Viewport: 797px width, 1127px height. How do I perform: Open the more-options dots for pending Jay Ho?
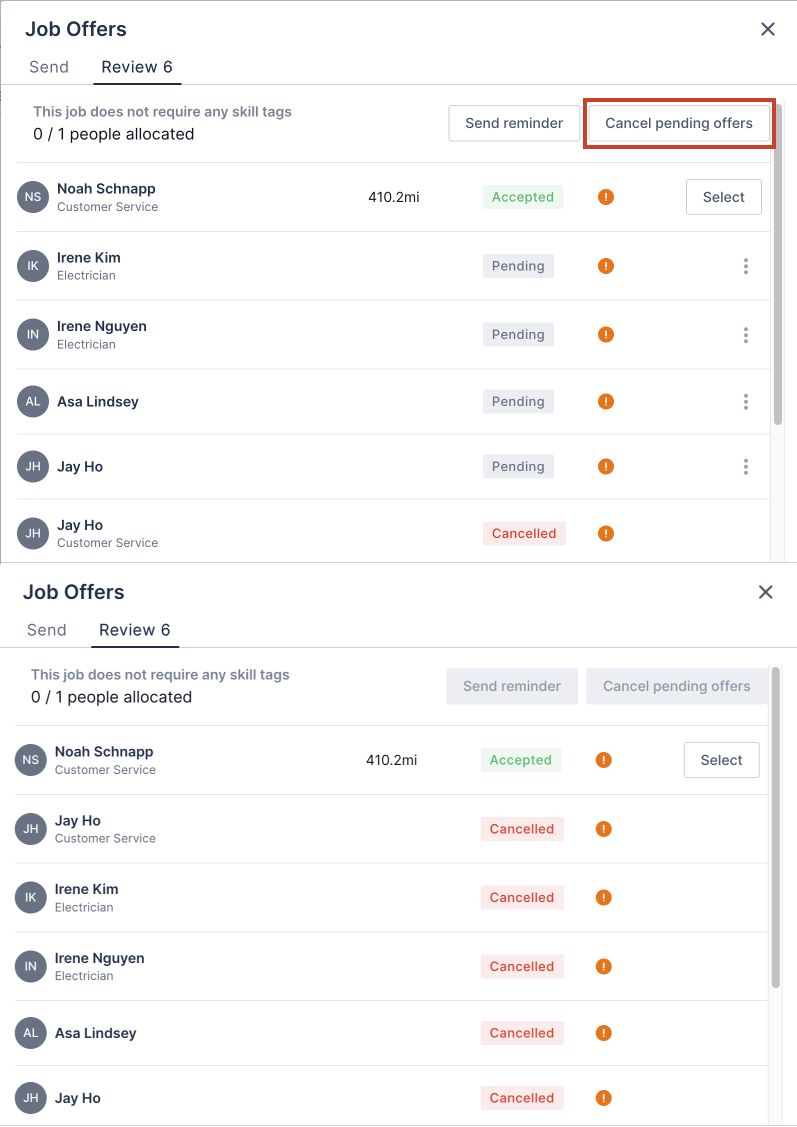pyautogui.click(x=746, y=467)
